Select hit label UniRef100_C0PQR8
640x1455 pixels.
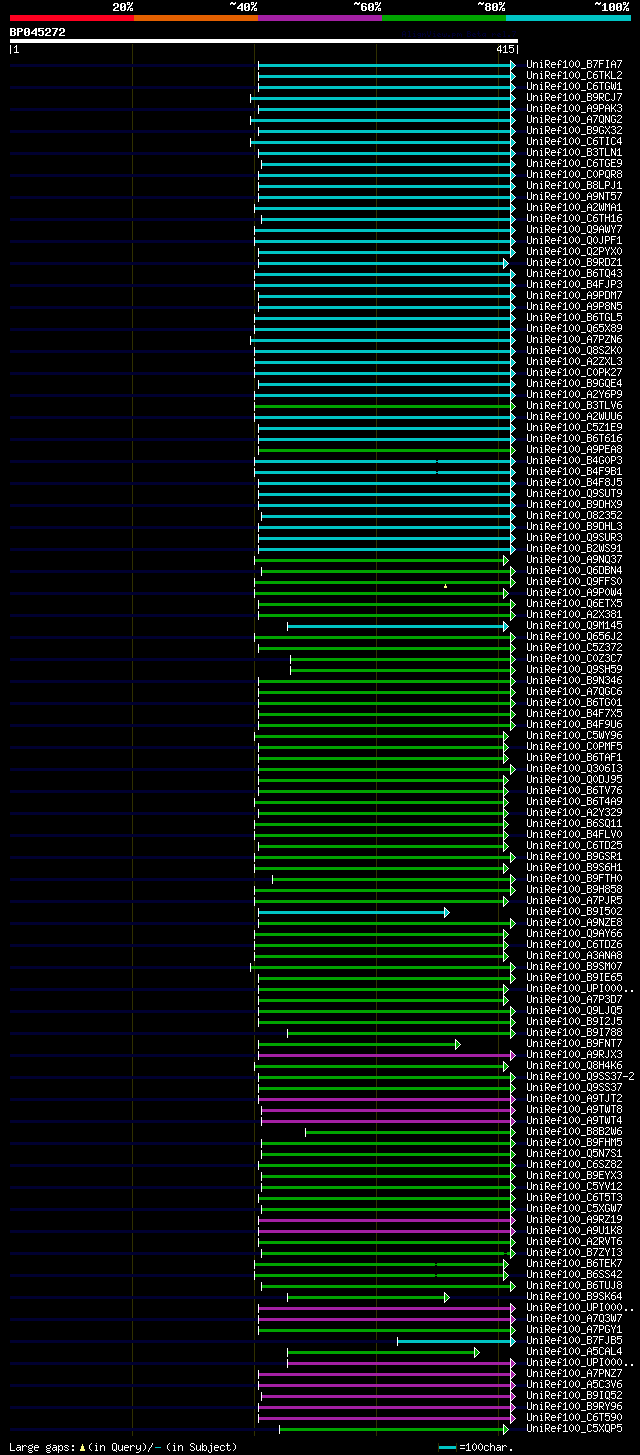click(573, 174)
